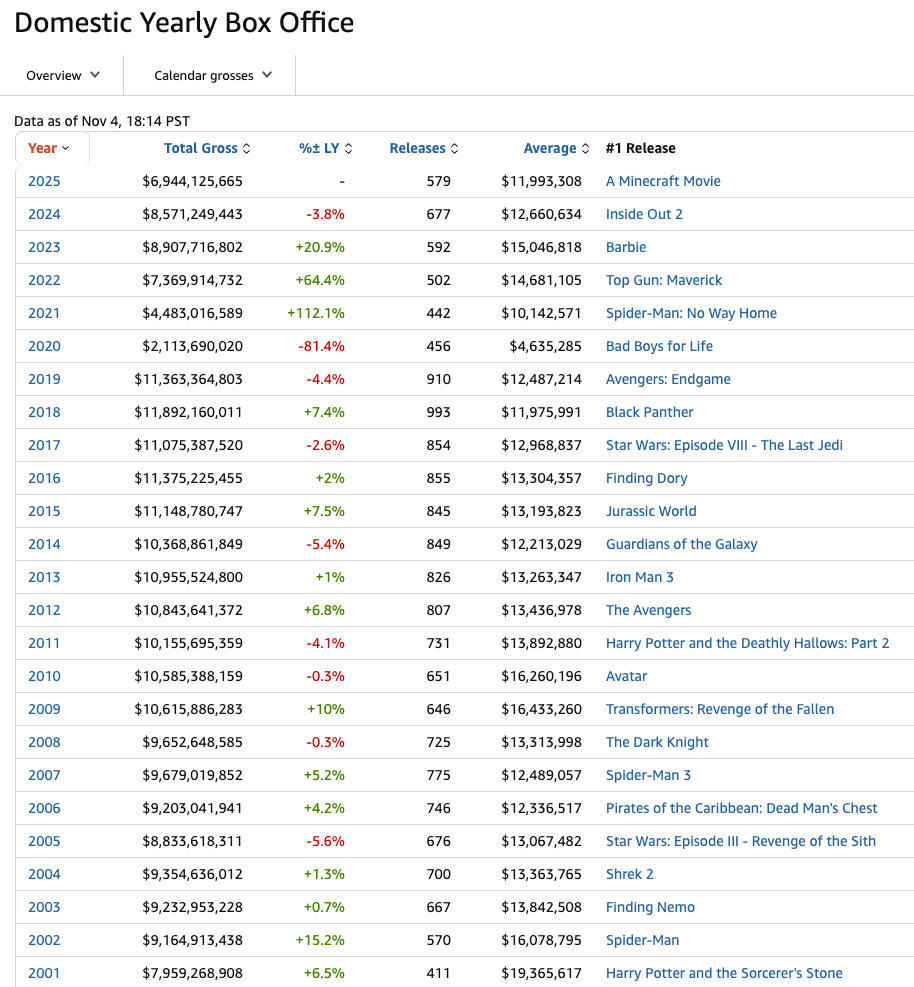Image resolution: width=914 pixels, height=987 pixels.
Task: Sort by Total Gross column header
Action: coord(206,149)
